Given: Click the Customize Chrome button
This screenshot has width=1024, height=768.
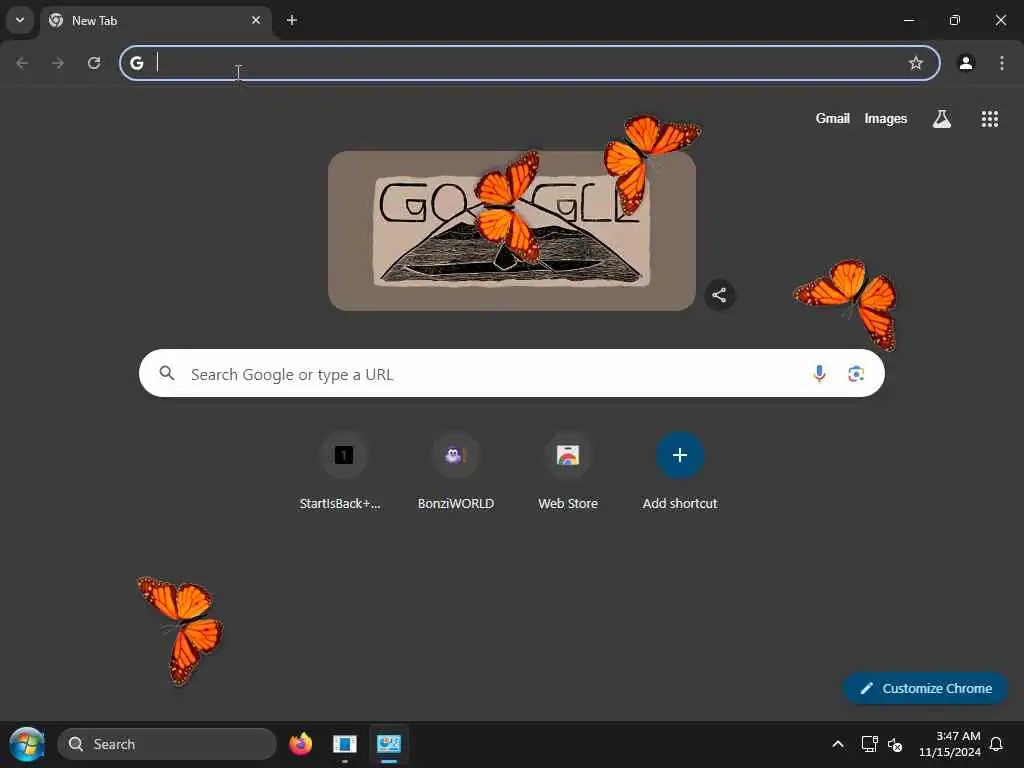Looking at the screenshot, I should pyautogui.click(x=925, y=688).
